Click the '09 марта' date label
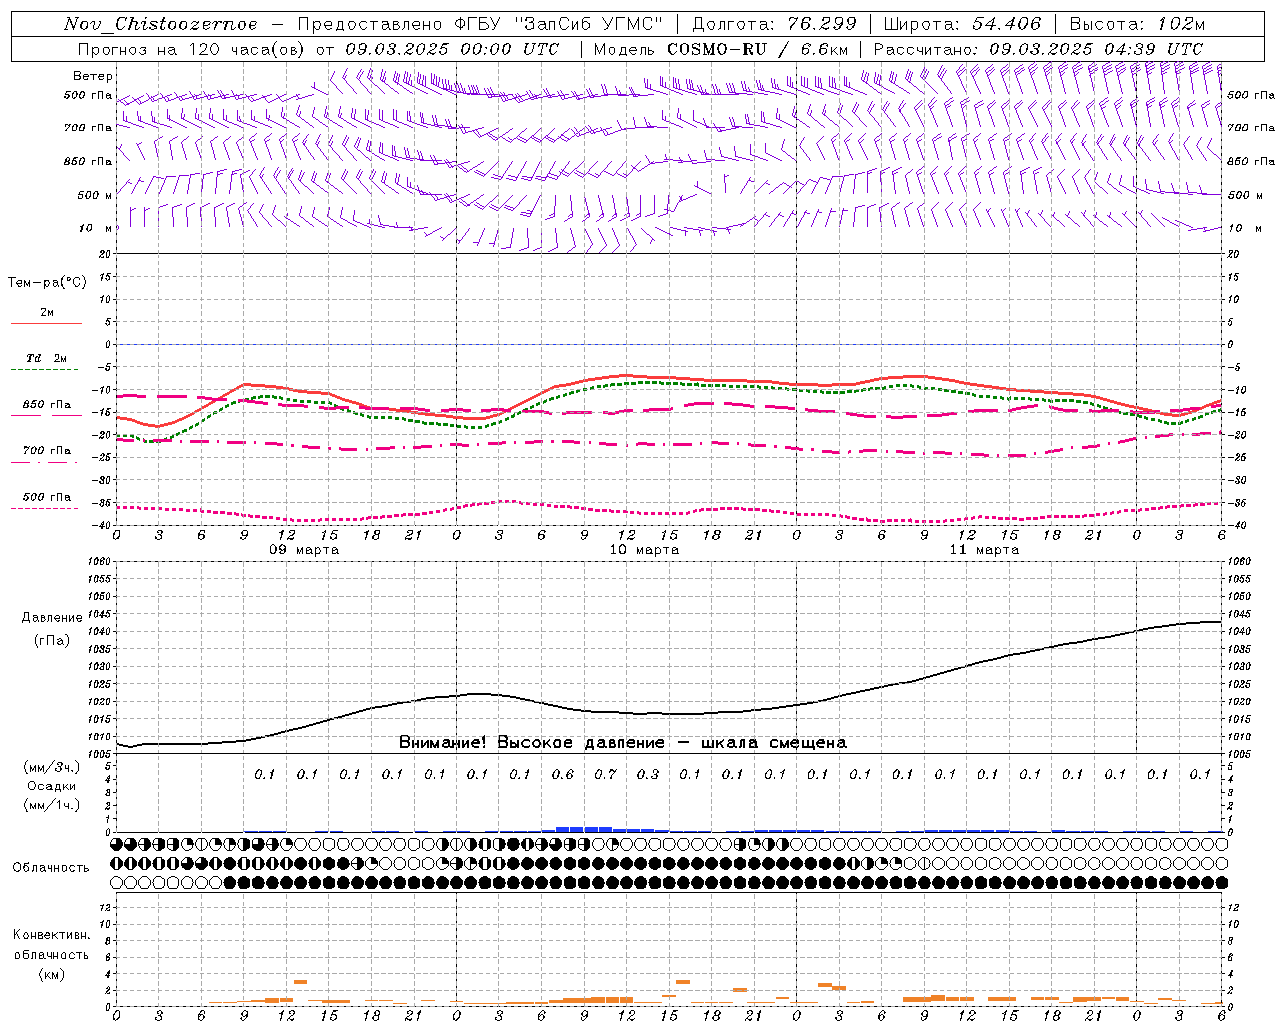 (304, 550)
